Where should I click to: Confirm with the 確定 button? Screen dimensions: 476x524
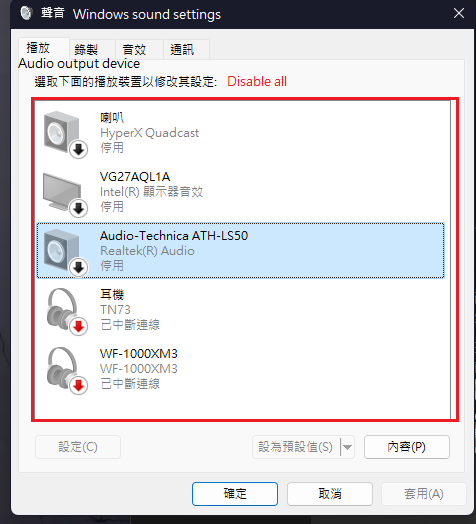[235, 494]
